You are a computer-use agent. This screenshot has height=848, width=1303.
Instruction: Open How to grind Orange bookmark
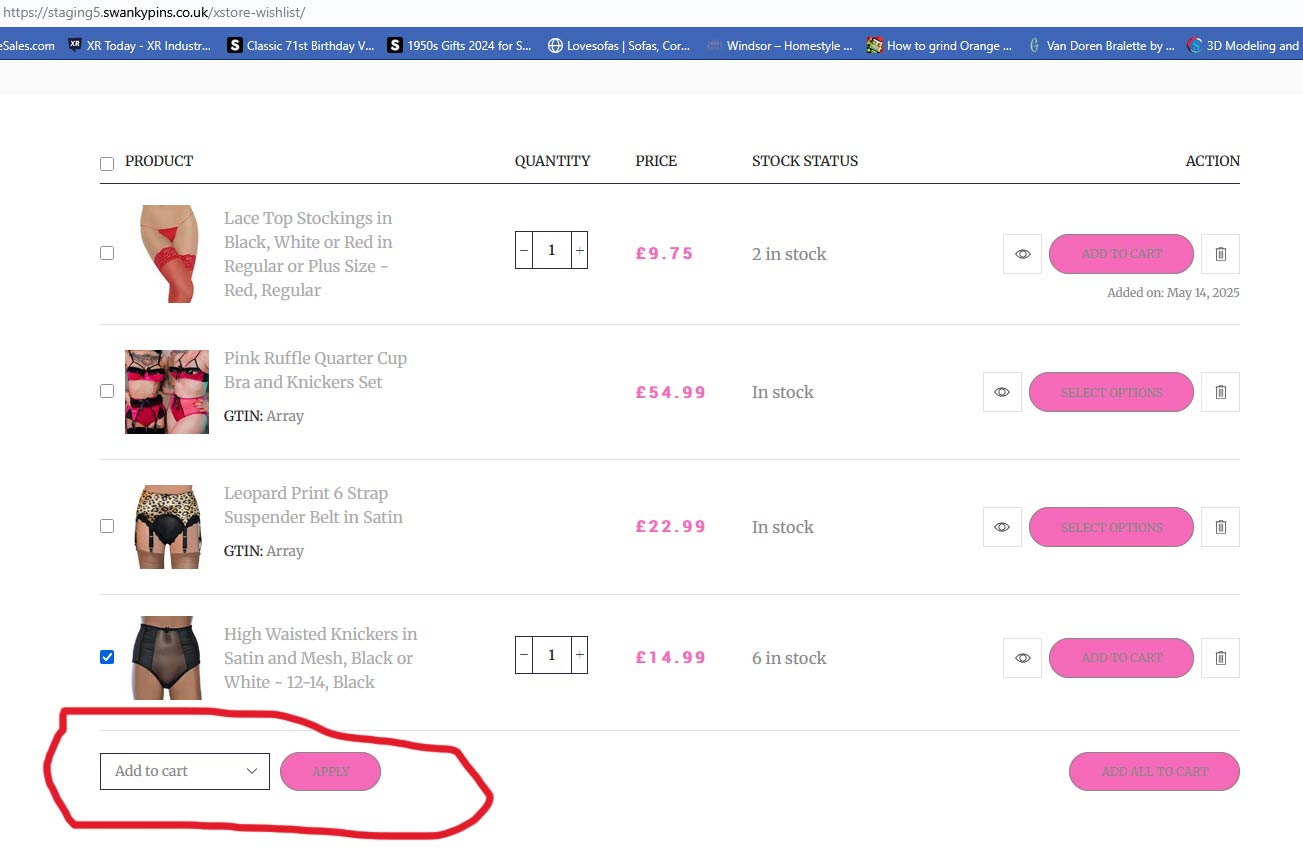click(940, 45)
